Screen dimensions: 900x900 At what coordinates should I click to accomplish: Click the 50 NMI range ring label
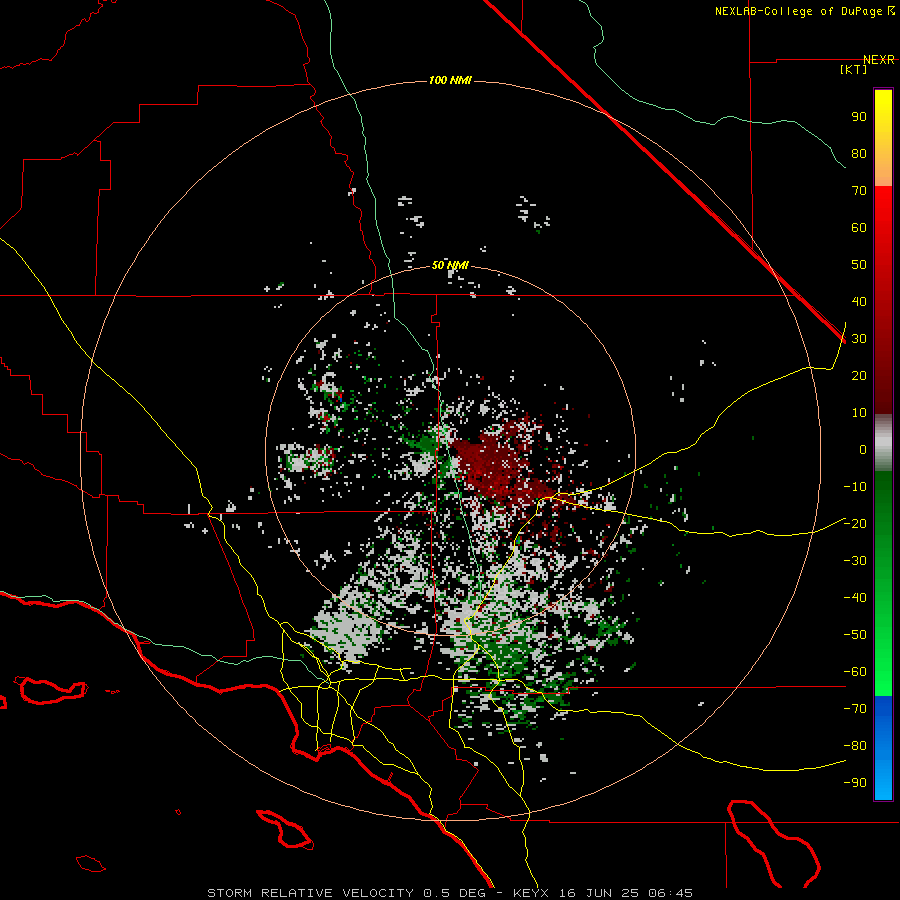[450, 265]
